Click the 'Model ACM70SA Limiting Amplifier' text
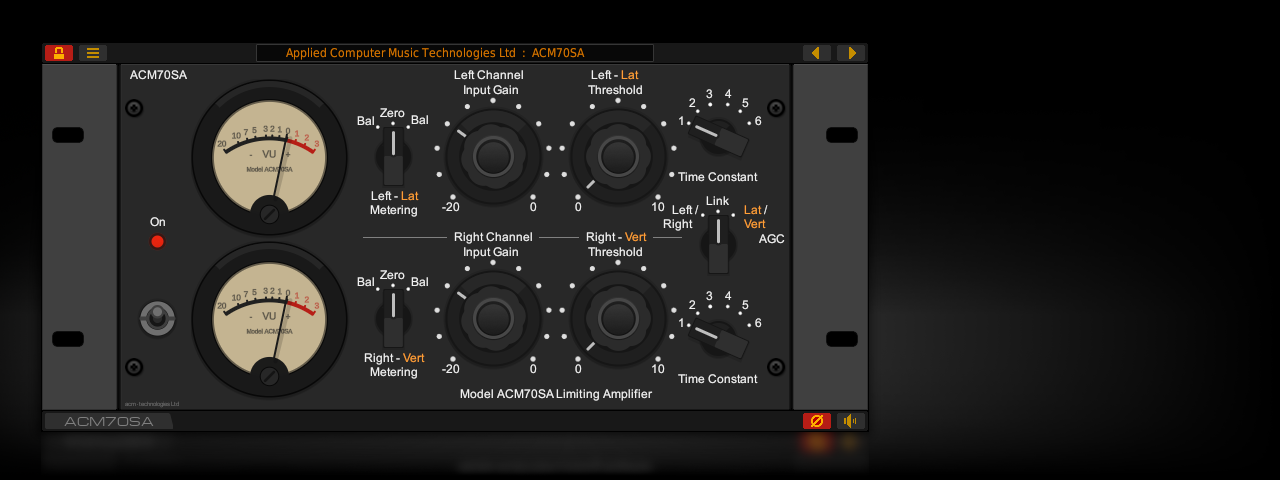1280x480 pixels. pyautogui.click(x=556, y=394)
